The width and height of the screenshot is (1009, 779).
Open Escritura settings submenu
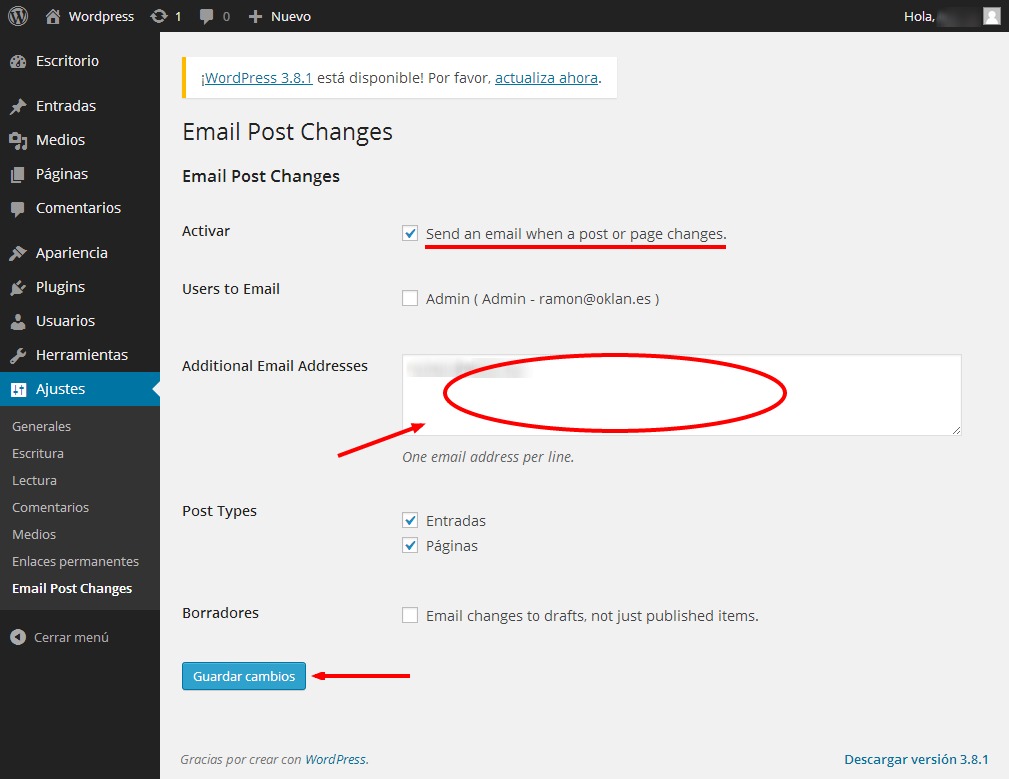coord(38,454)
